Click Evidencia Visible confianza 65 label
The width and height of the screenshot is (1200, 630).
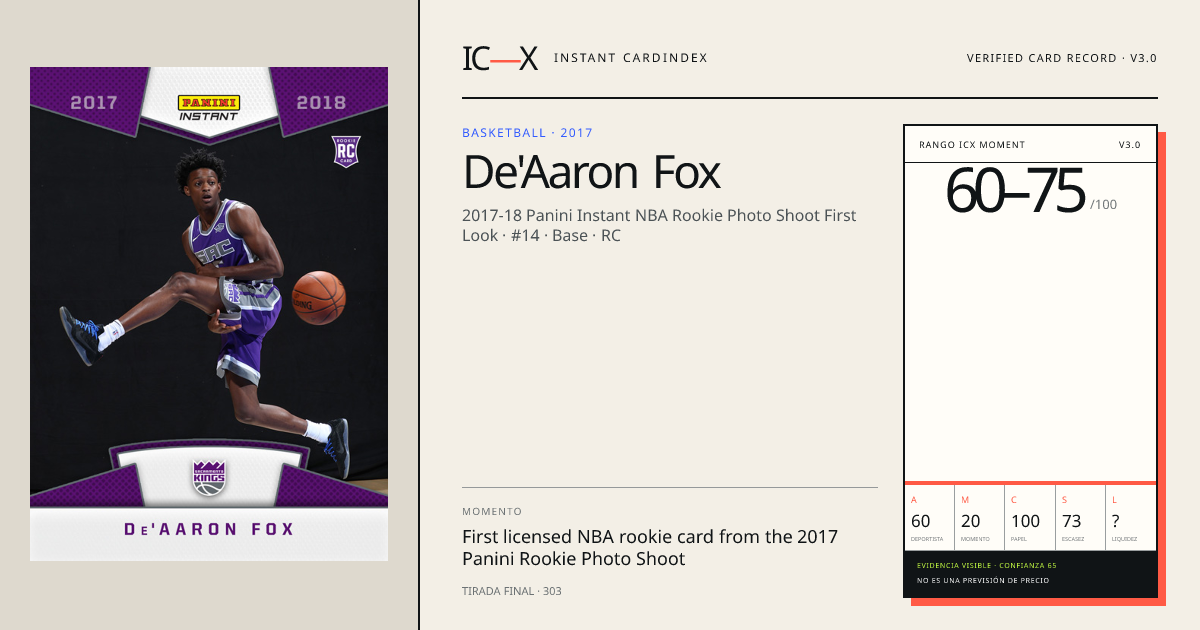tap(987, 565)
